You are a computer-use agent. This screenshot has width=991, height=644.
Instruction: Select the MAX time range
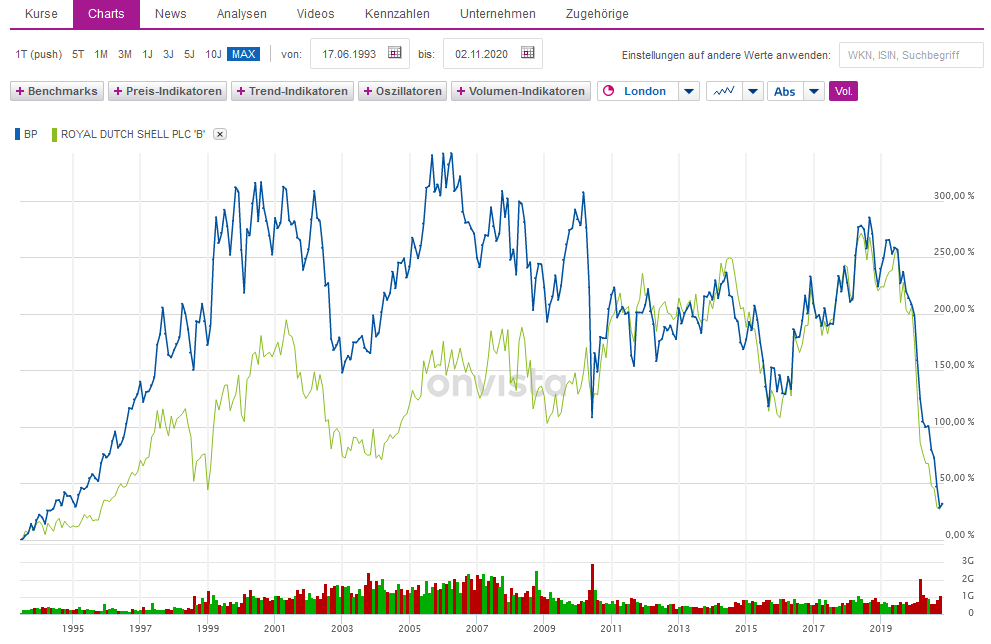pos(243,54)
